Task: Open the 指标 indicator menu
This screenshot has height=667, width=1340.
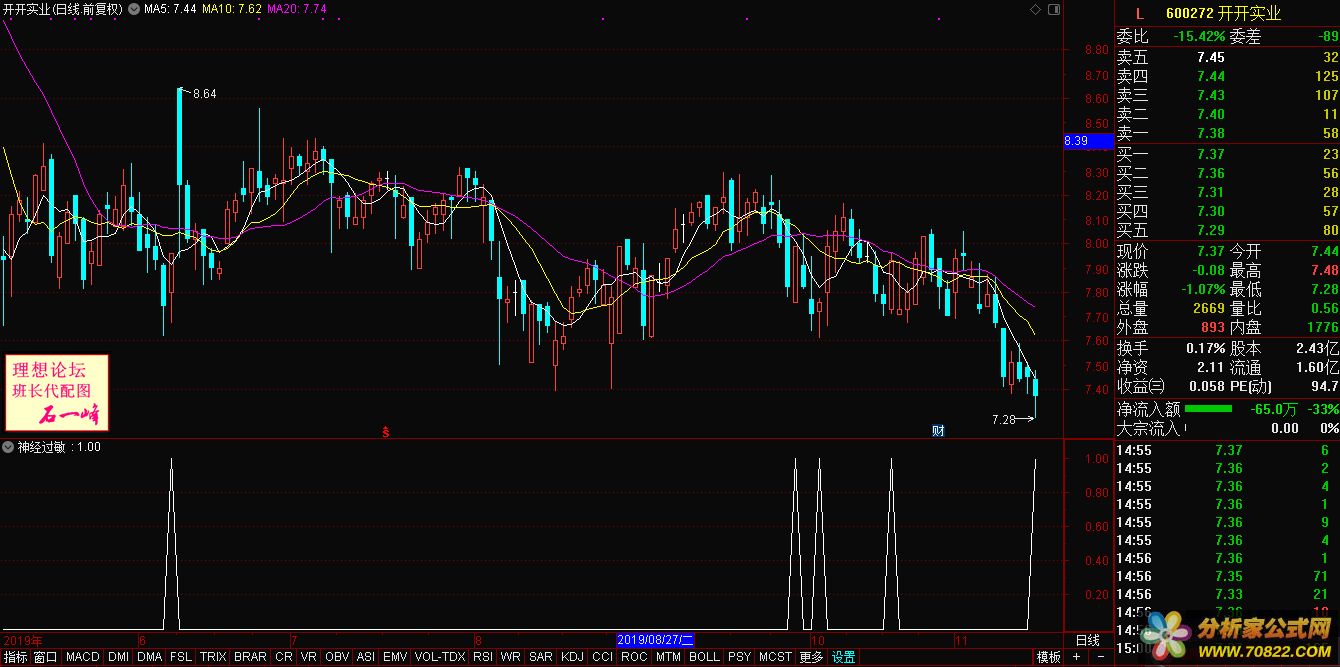Action: click(15, 657)
